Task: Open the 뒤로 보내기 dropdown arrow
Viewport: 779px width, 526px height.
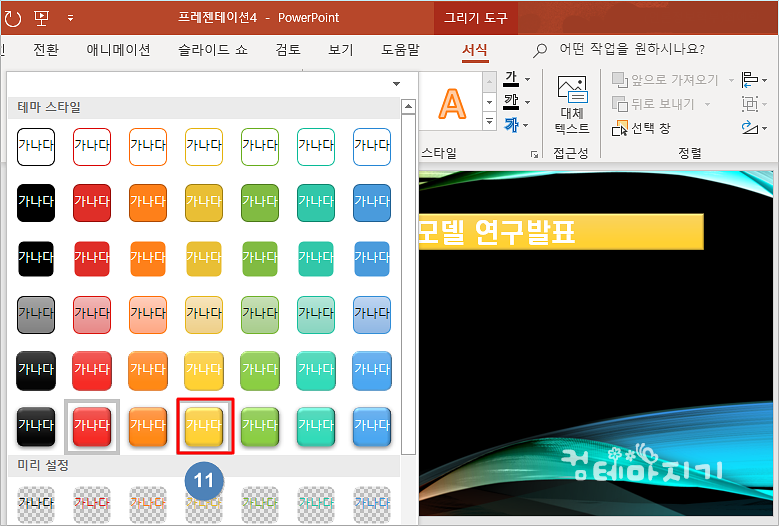Action: click(x=707, y=104)
